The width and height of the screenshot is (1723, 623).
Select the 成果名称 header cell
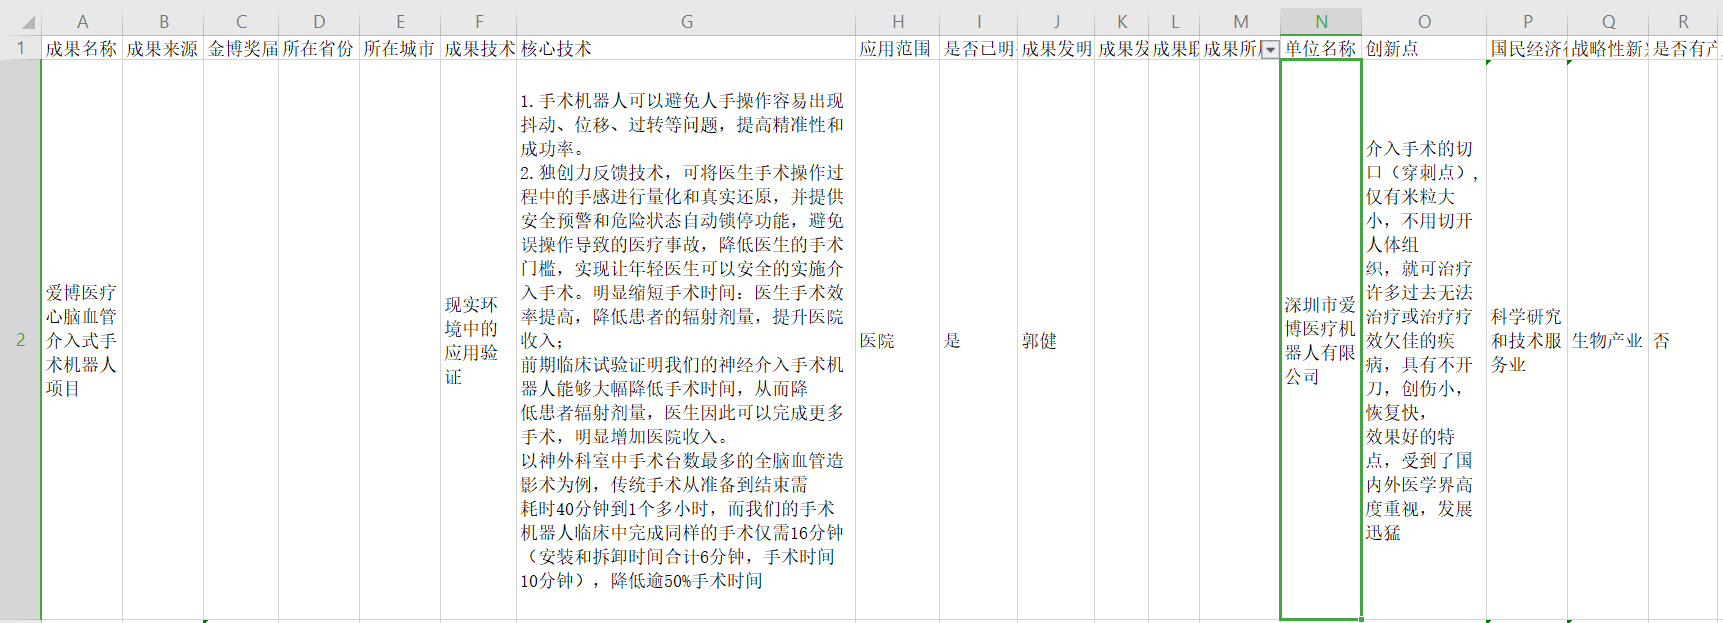point(82,48)
